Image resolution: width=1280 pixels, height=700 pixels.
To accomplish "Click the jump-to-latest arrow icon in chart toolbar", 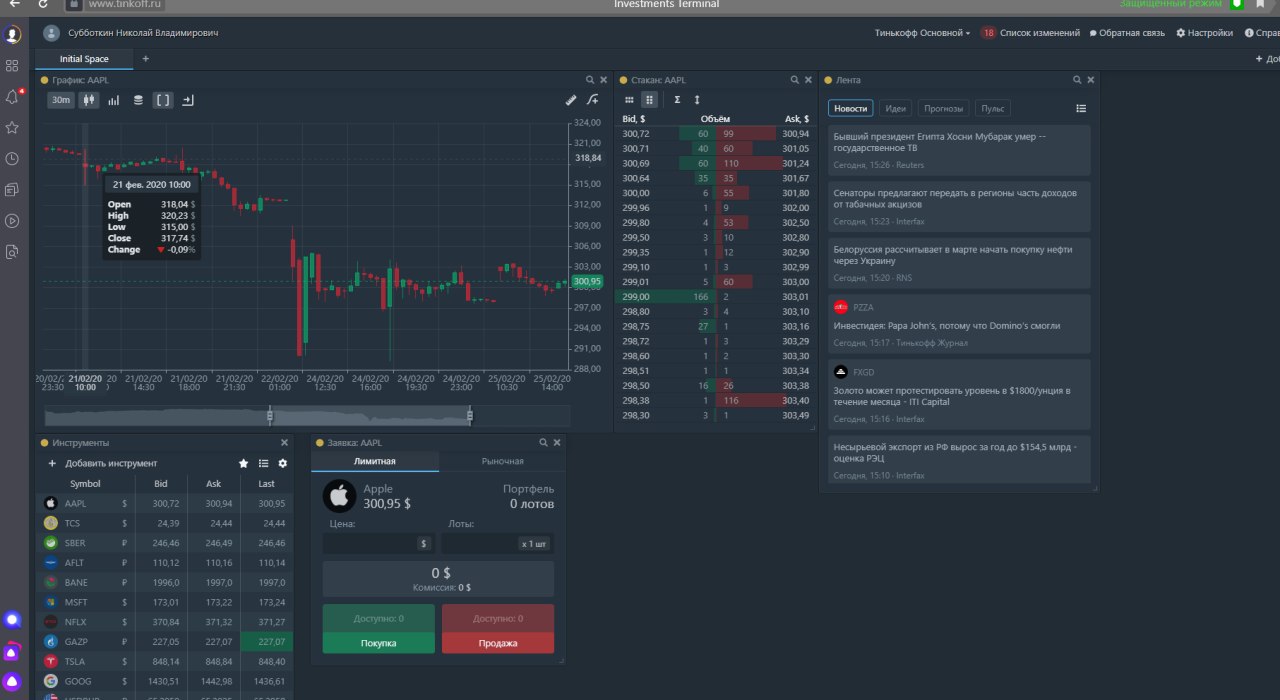I will point(187,100).
